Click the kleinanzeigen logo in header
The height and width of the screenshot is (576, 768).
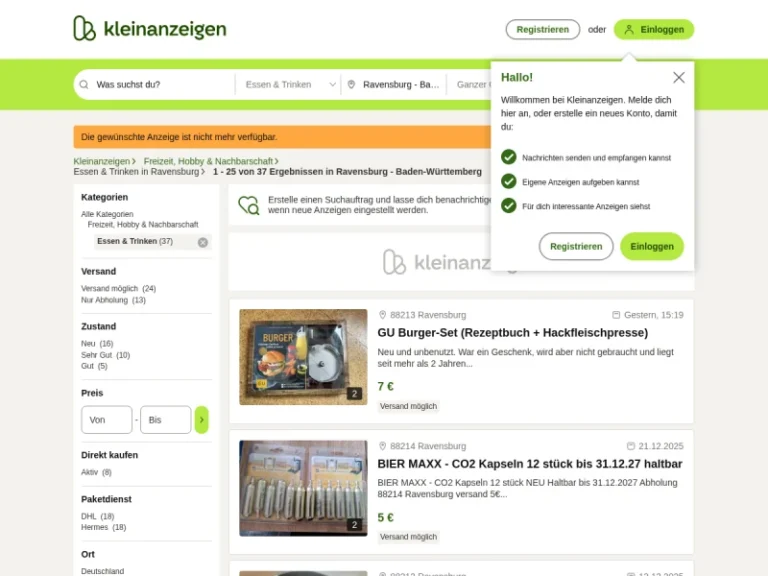[150, 28]
